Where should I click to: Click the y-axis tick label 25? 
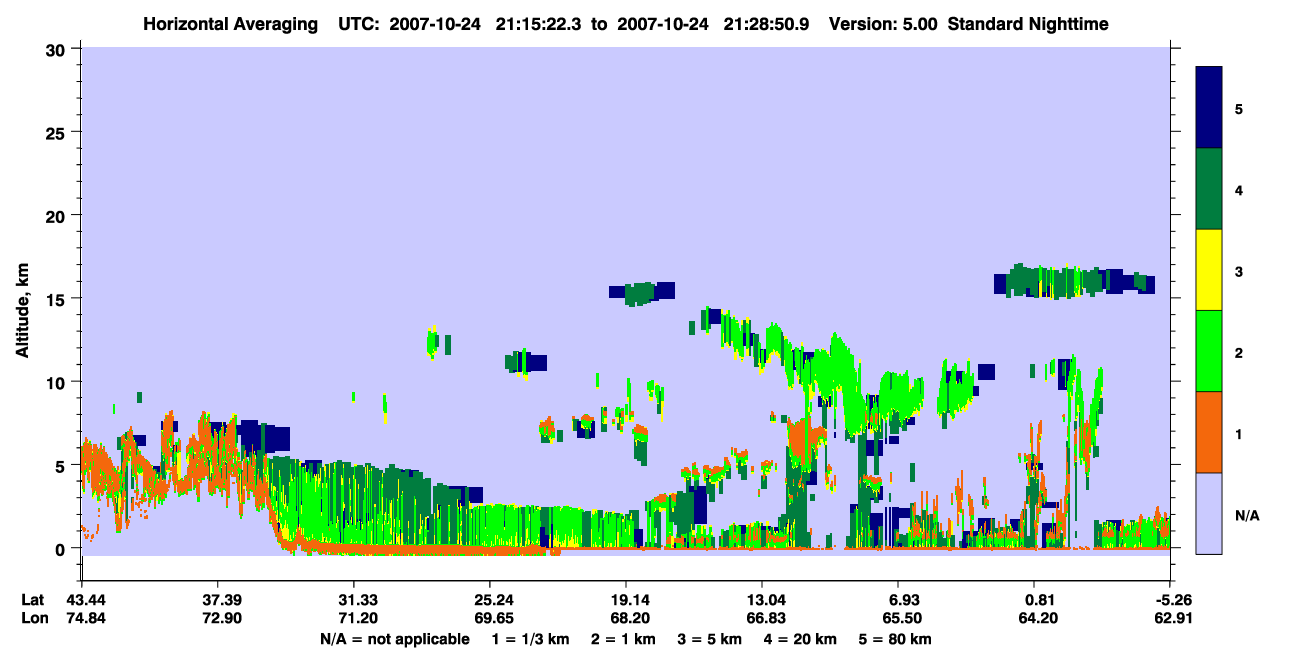pyautogui.click(x=57, y=132)
